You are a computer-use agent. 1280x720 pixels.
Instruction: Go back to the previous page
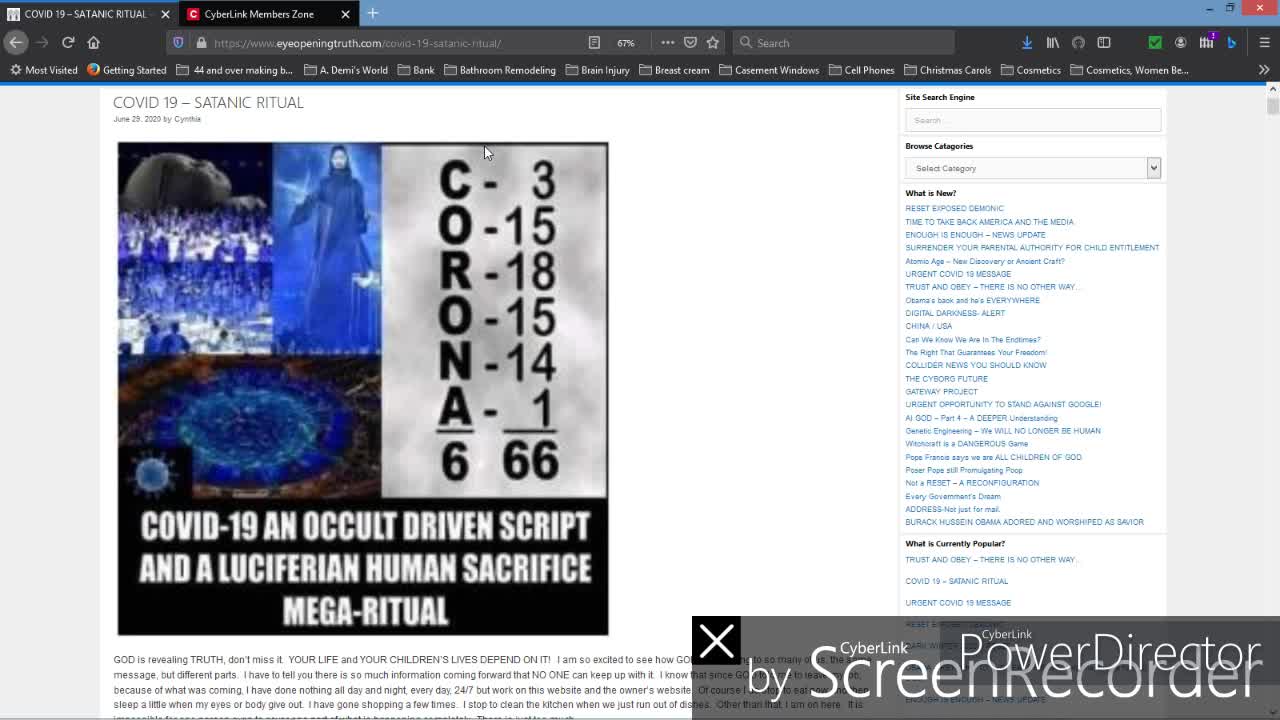tap(16, 42)
